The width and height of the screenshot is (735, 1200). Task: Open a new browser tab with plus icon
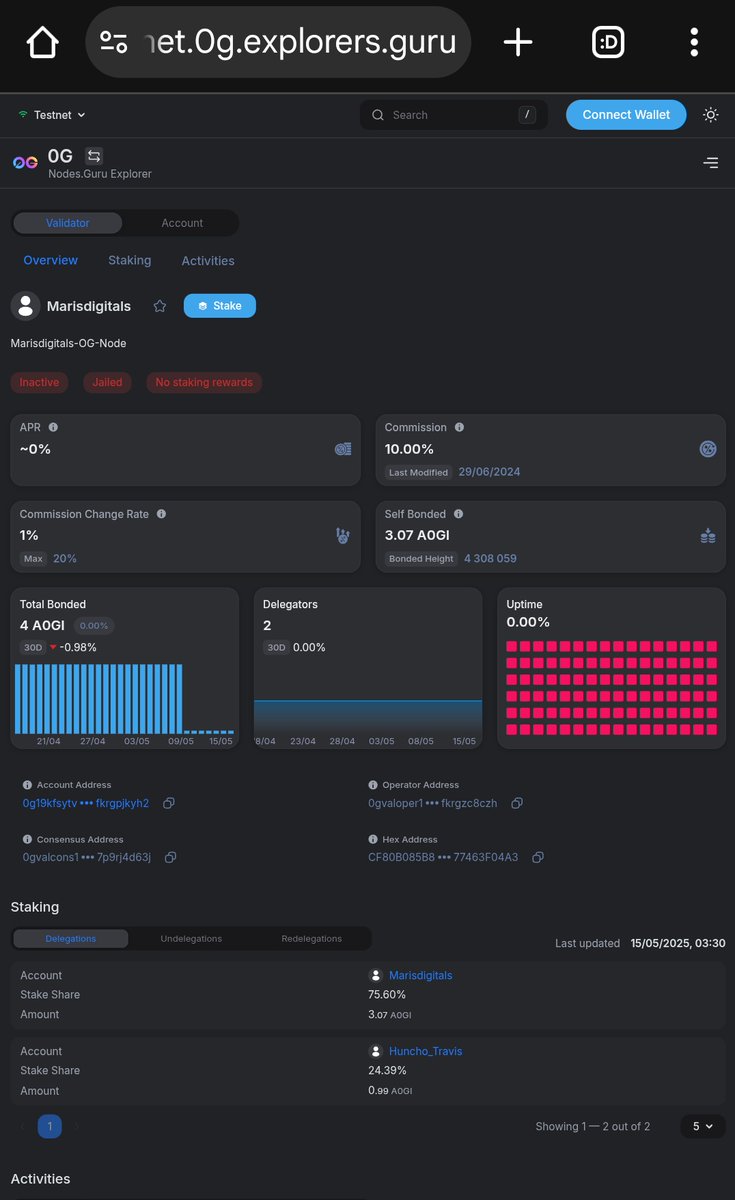tap(518, 42)
